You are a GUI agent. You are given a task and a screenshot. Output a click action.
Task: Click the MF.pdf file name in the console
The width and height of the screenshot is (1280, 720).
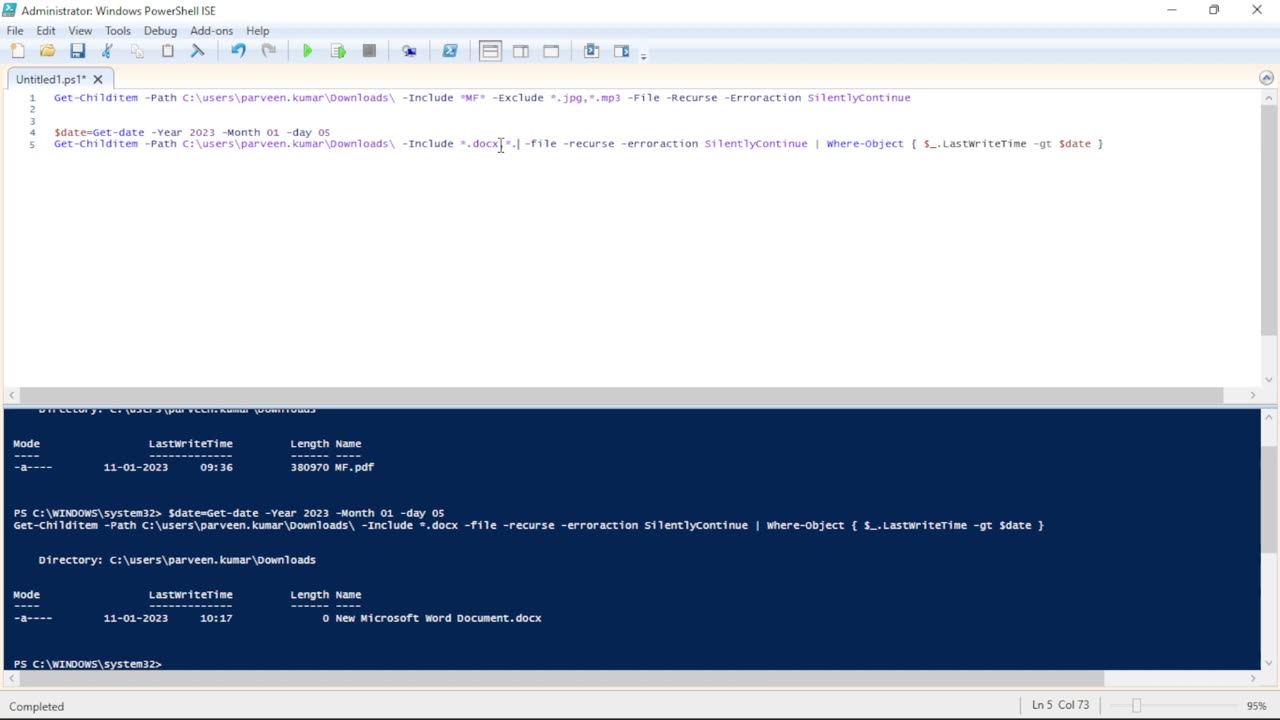tap(355, 467)
